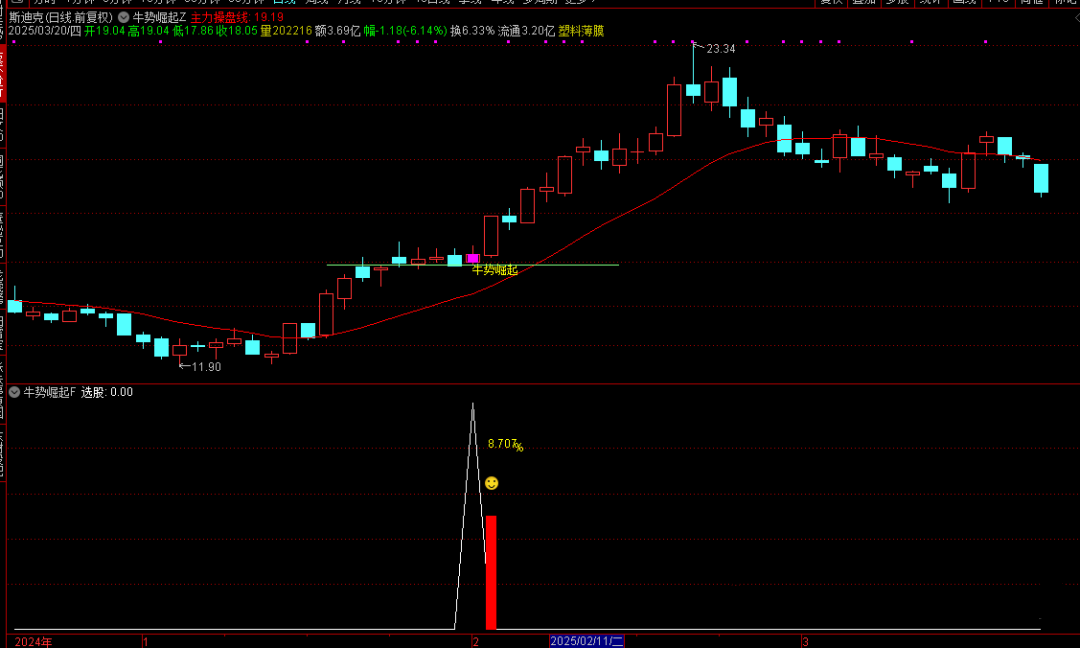This screenshot has width=1080, height=648.
Task: Click the red signal bar in sub-chart
Action: click(491, 572)
